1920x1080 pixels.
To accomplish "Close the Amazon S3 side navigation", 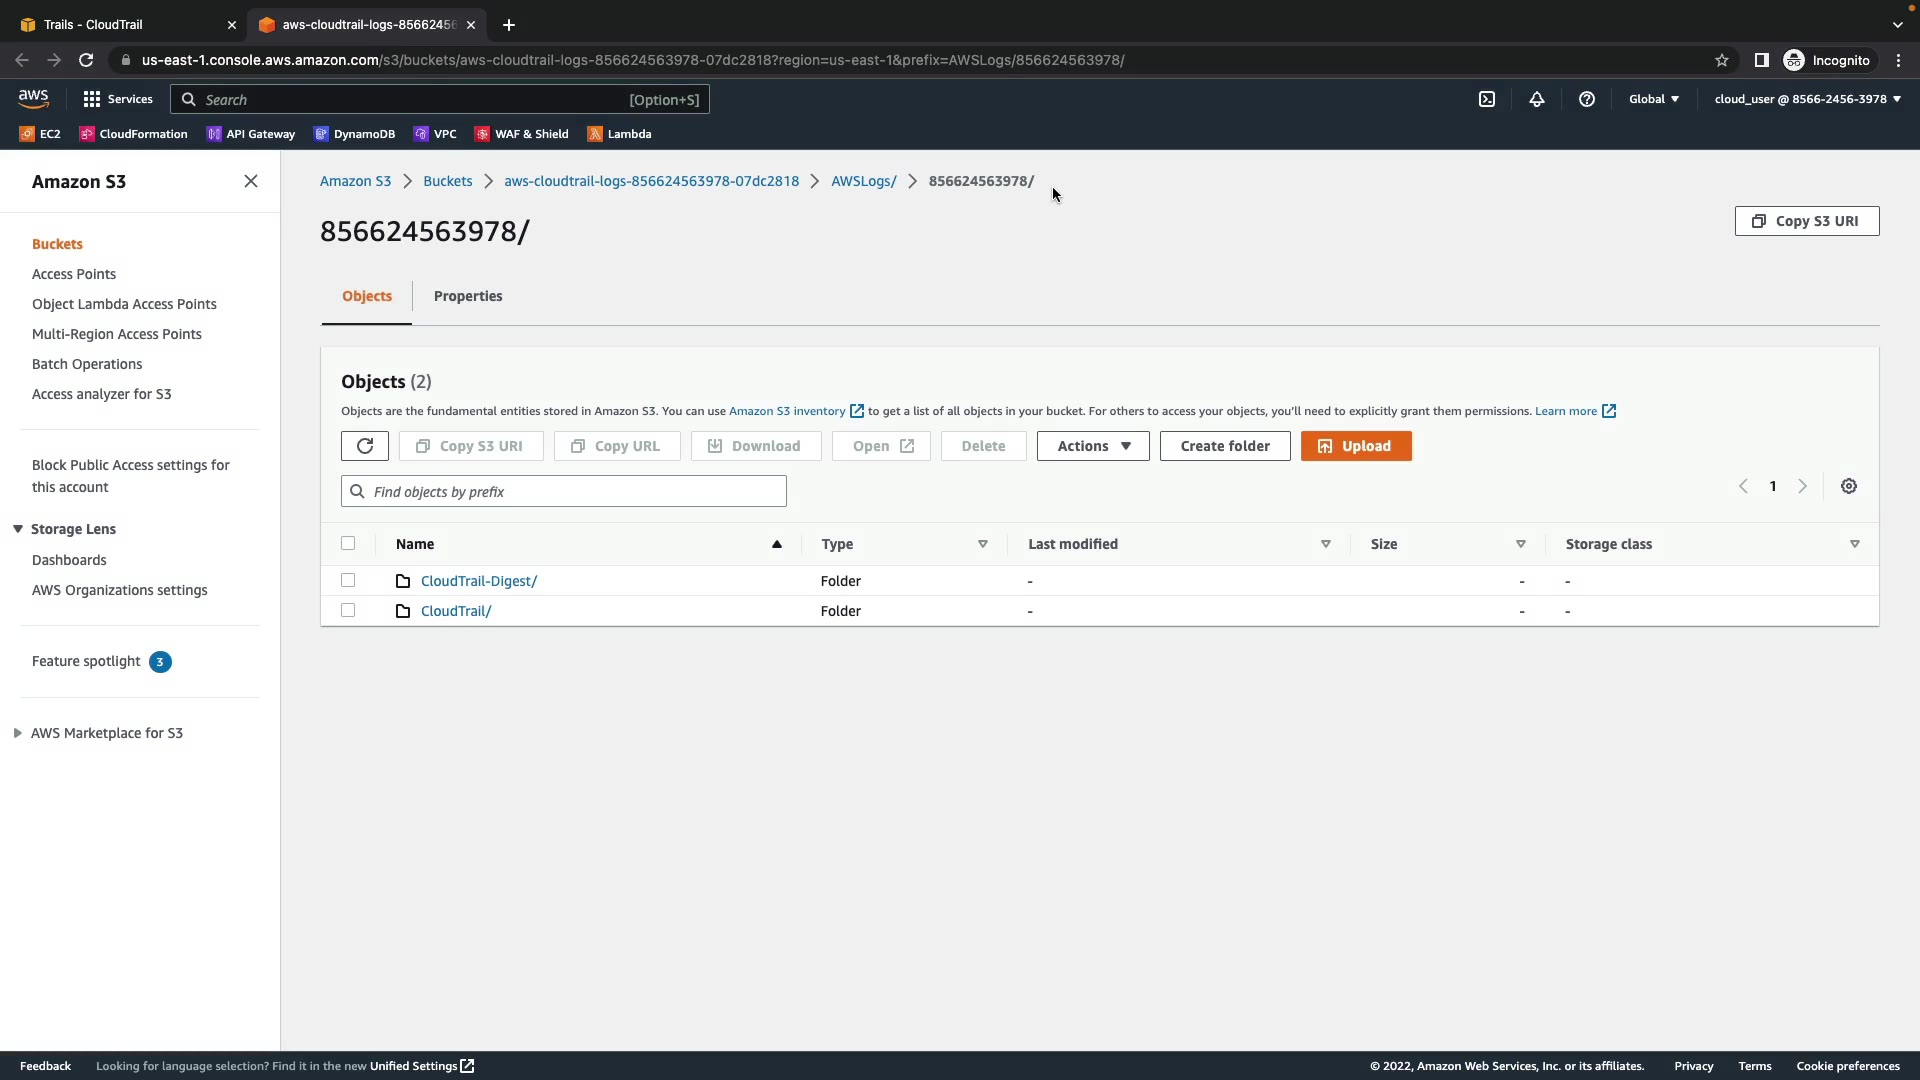I will [x=251, y=181].
